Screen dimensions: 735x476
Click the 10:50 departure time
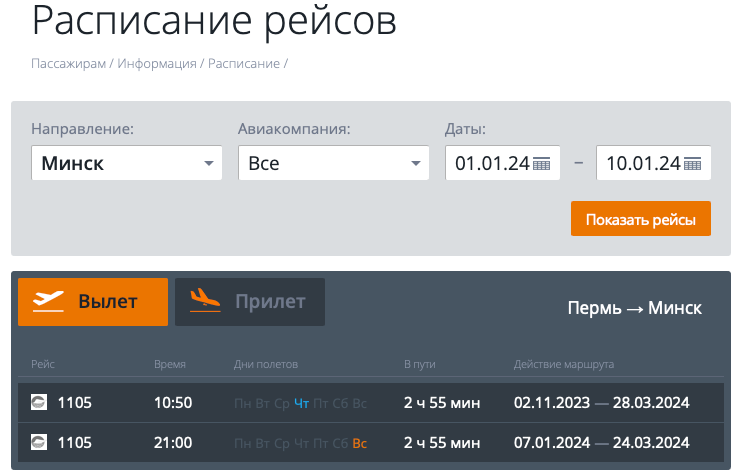173,403
